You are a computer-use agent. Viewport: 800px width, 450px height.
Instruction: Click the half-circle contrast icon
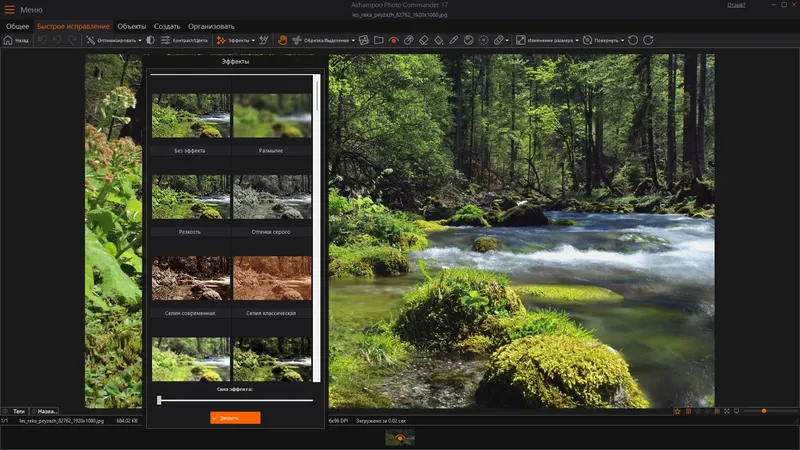[151, 40]
